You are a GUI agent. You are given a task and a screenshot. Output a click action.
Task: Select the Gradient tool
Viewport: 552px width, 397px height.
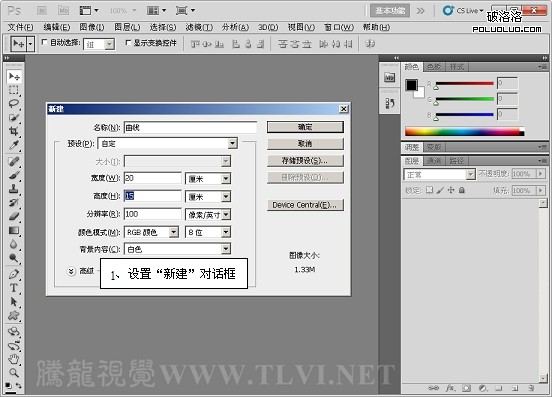[14, 231]
